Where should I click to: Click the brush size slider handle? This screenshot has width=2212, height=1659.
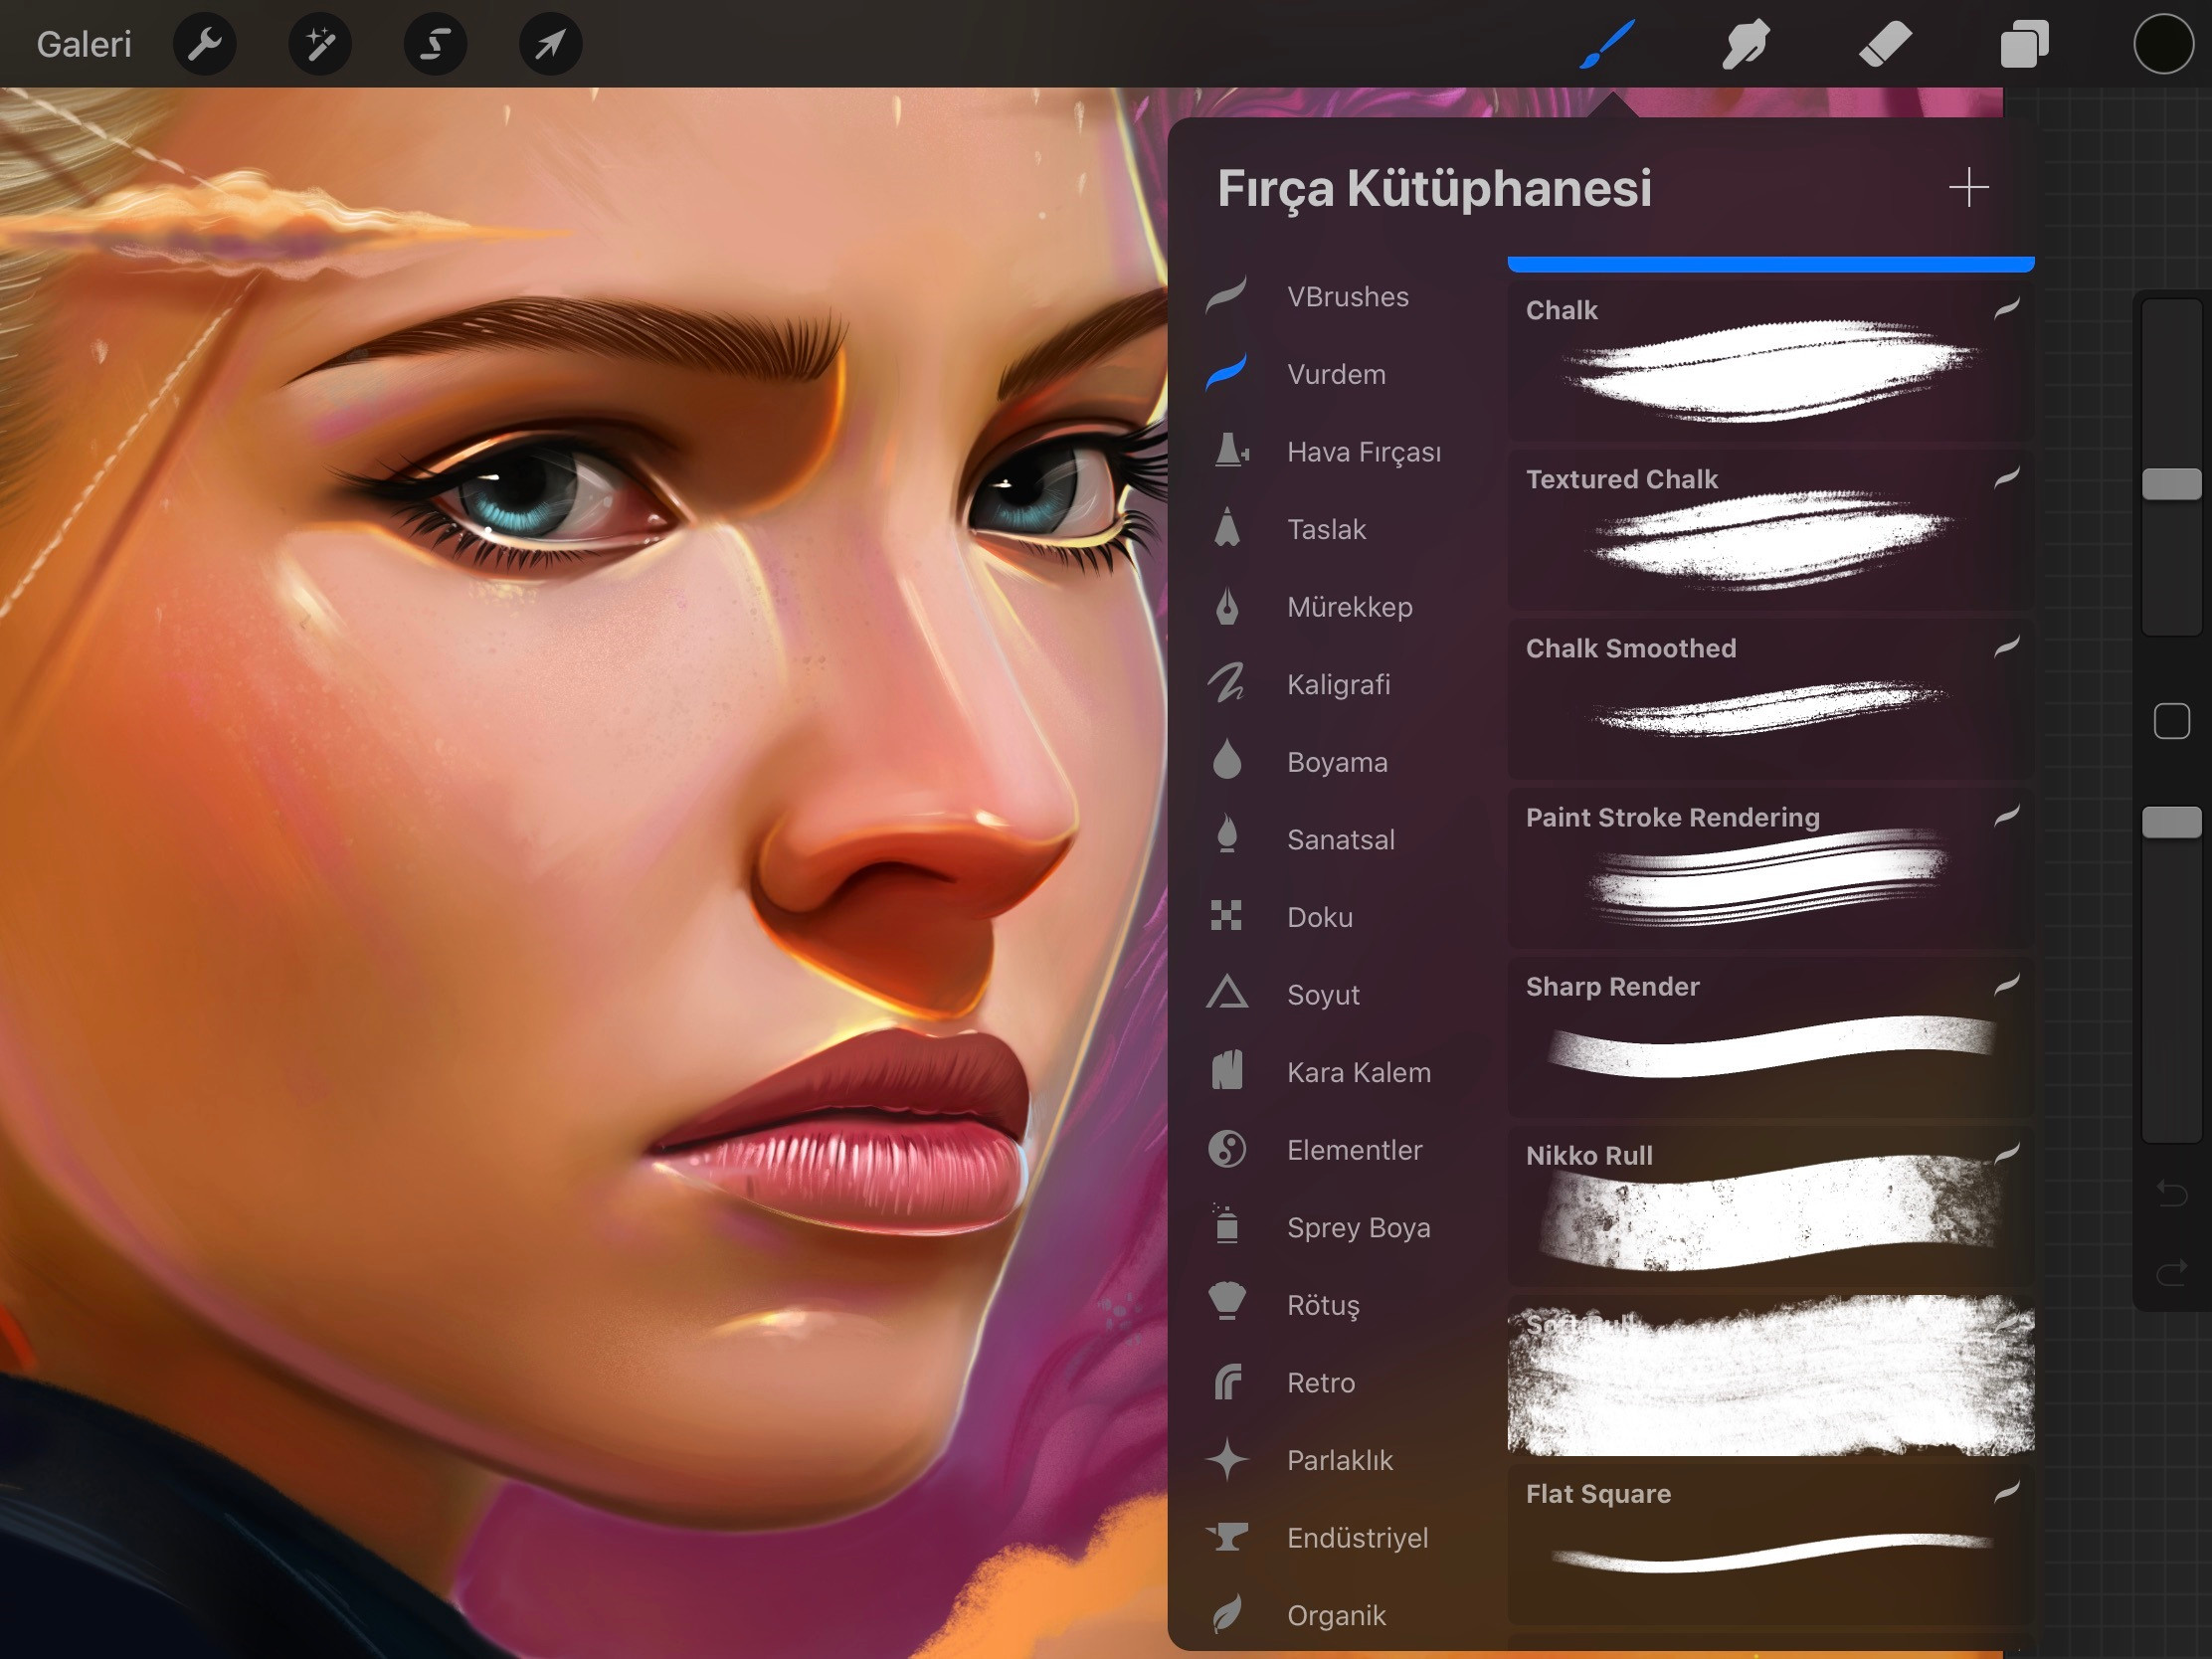tap(2171, 484)
